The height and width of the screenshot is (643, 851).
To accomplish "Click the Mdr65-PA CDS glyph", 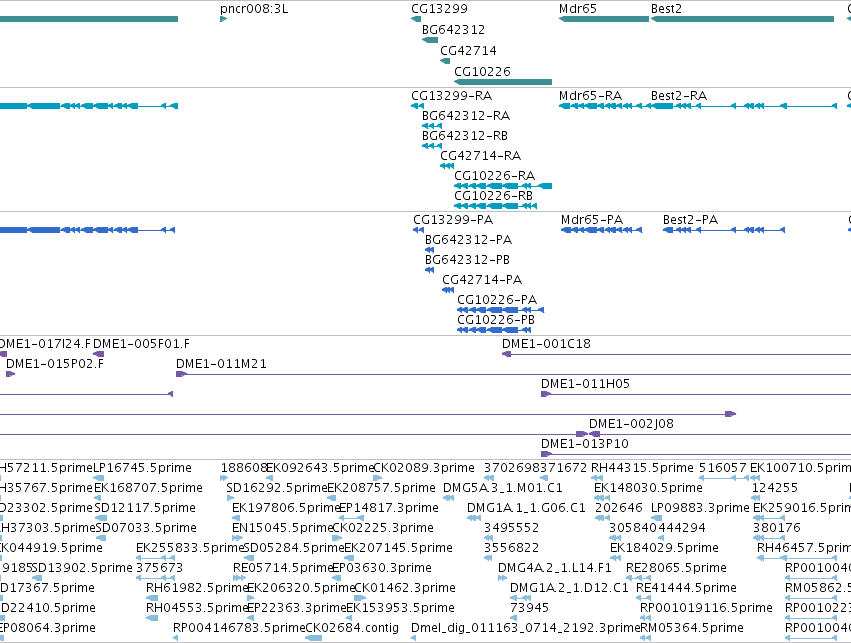I will click(601, 230).
